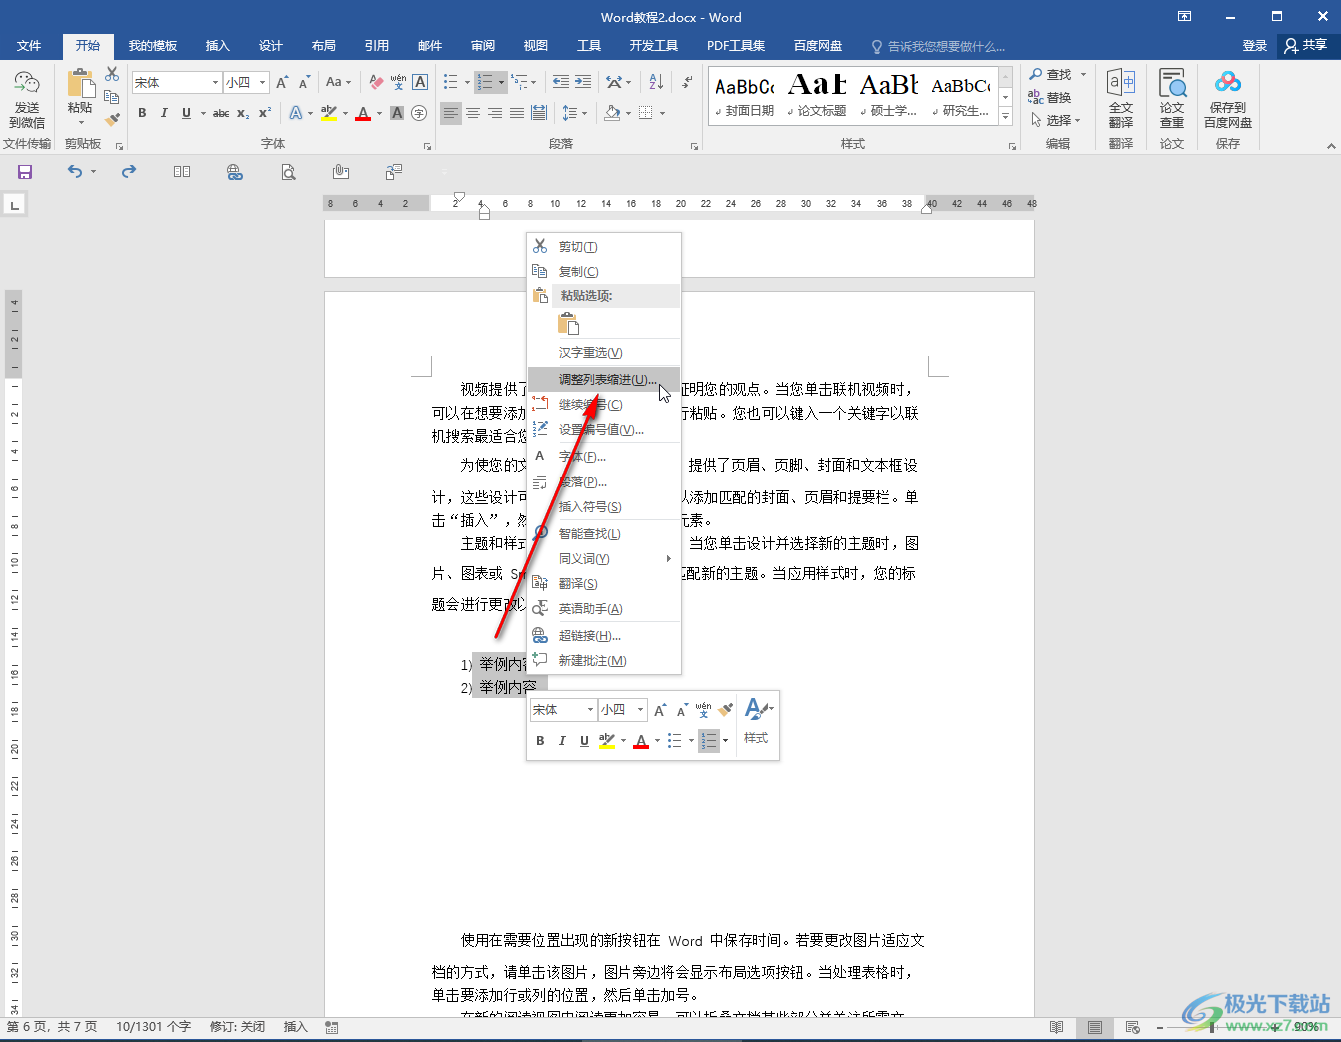This screenshot has width=1341, height=1042.
Task: Switch to the 插入 Insert tab
Action: tap(218, 46)
